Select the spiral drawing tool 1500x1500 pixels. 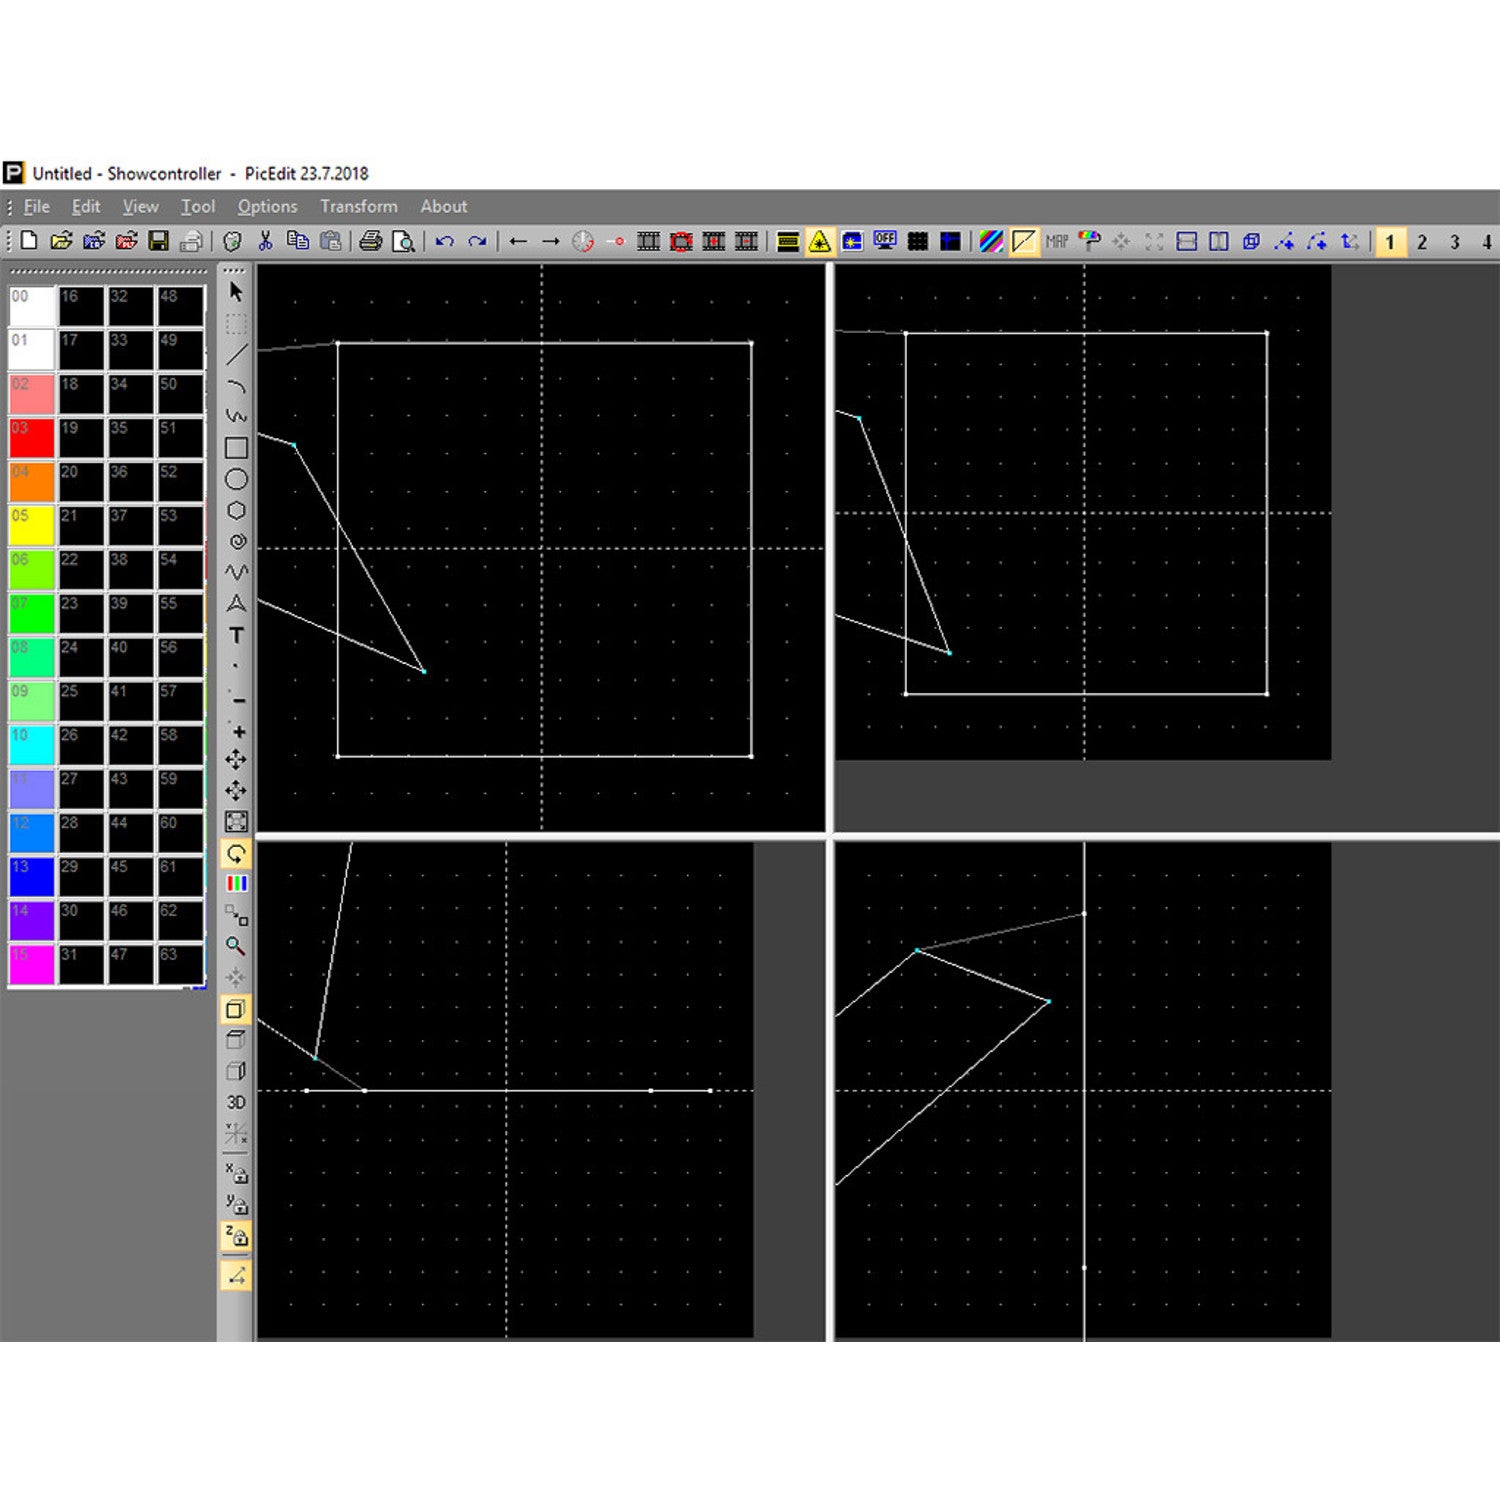[x=236, y=542]
